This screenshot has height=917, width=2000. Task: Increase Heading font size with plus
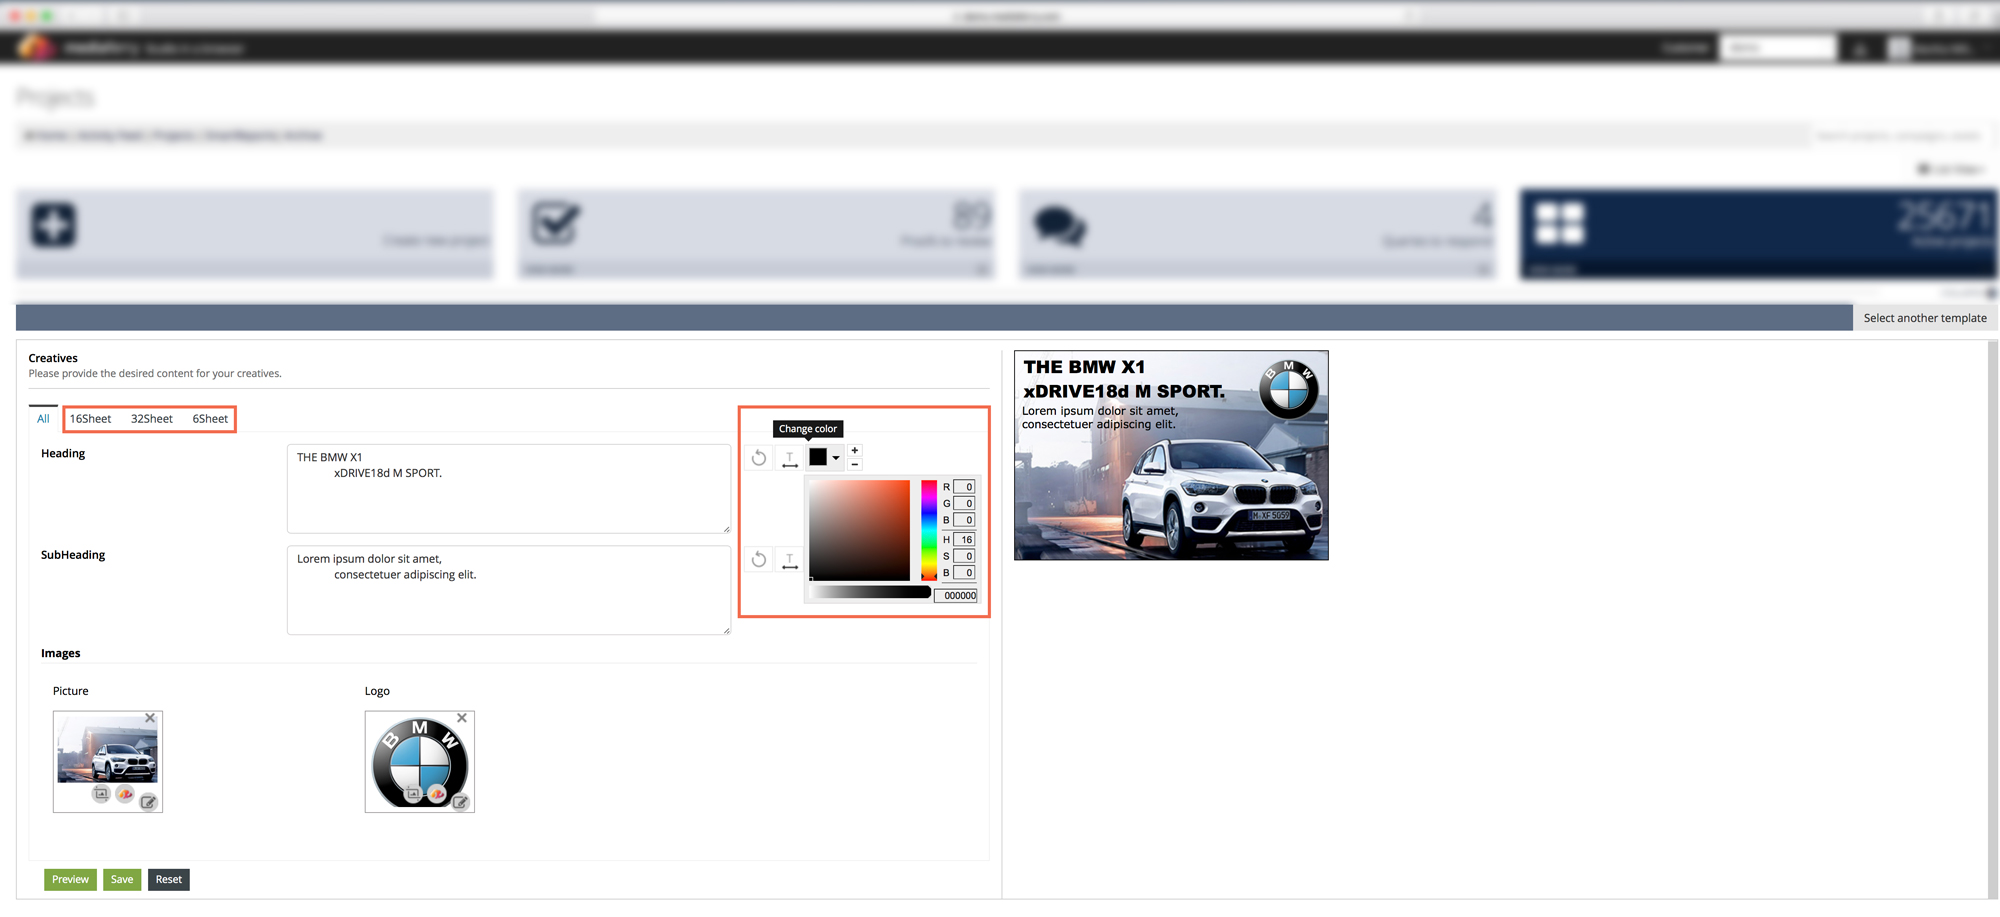point(855,451)
